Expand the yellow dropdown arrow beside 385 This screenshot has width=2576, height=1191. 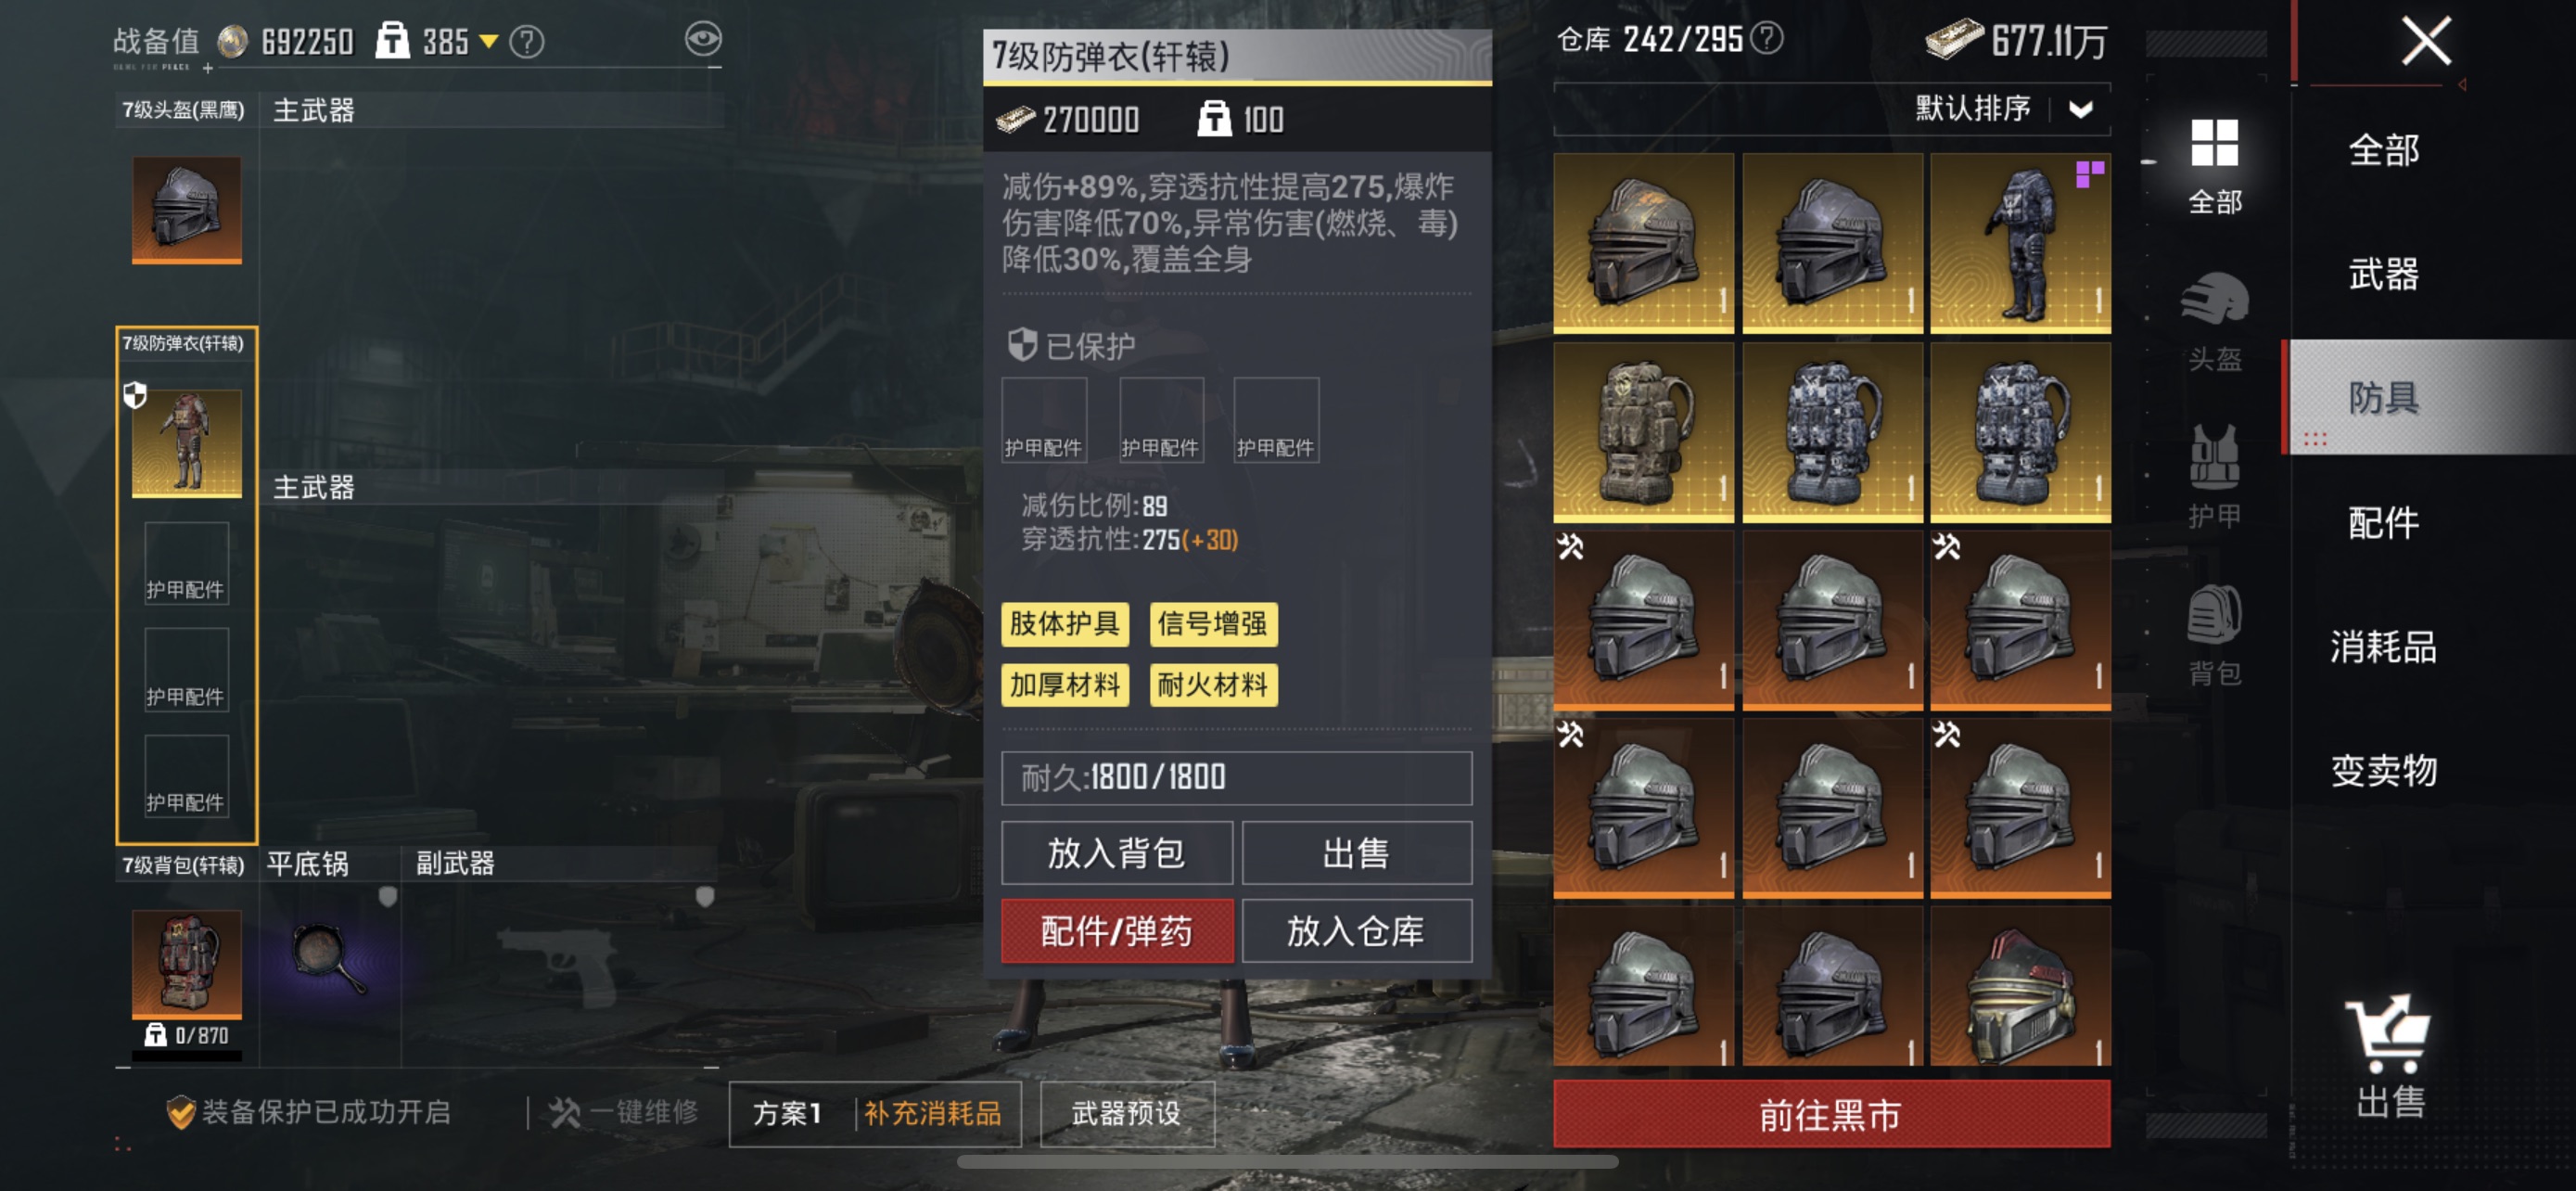(x=489, y=42)
